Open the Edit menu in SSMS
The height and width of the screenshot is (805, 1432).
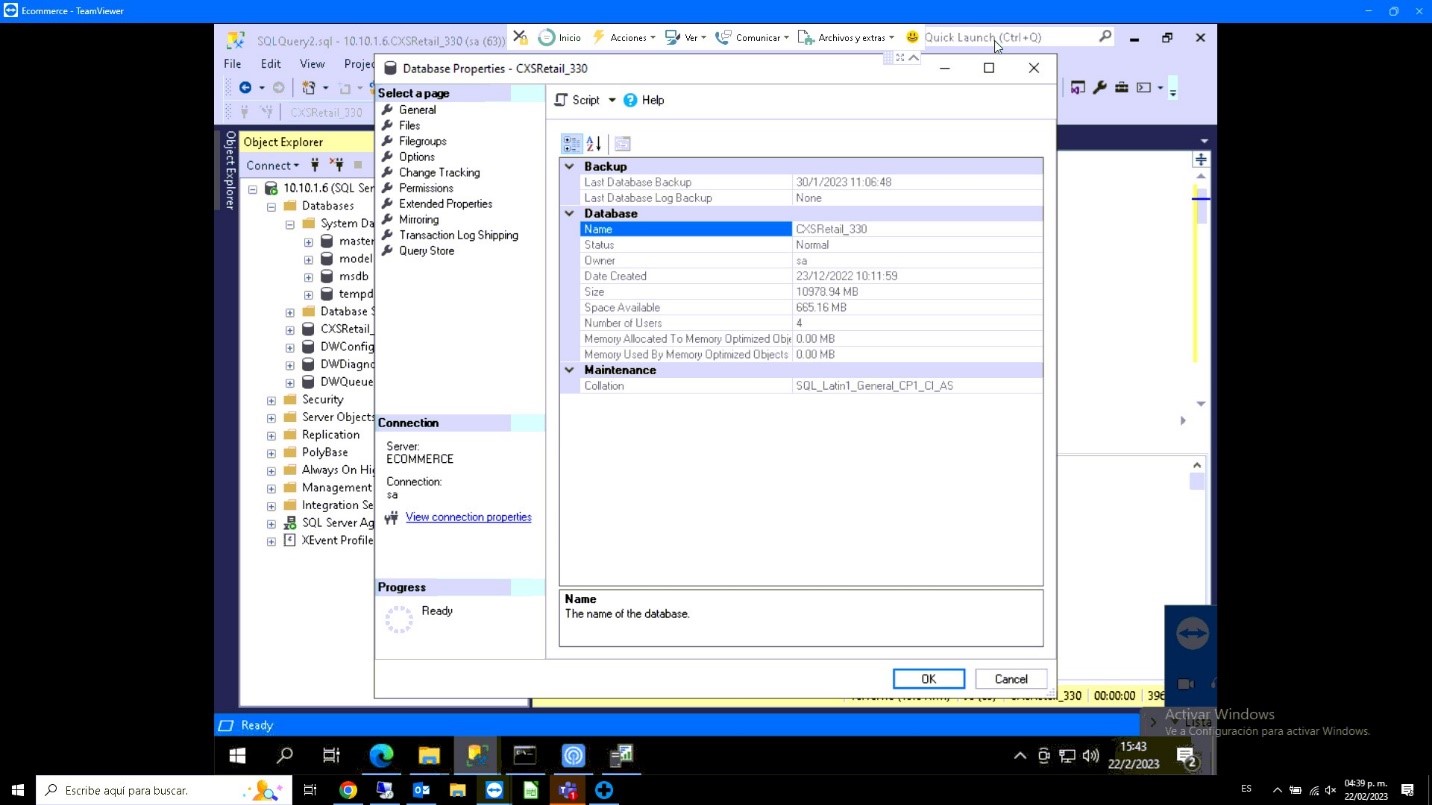[x=271, y=64]
